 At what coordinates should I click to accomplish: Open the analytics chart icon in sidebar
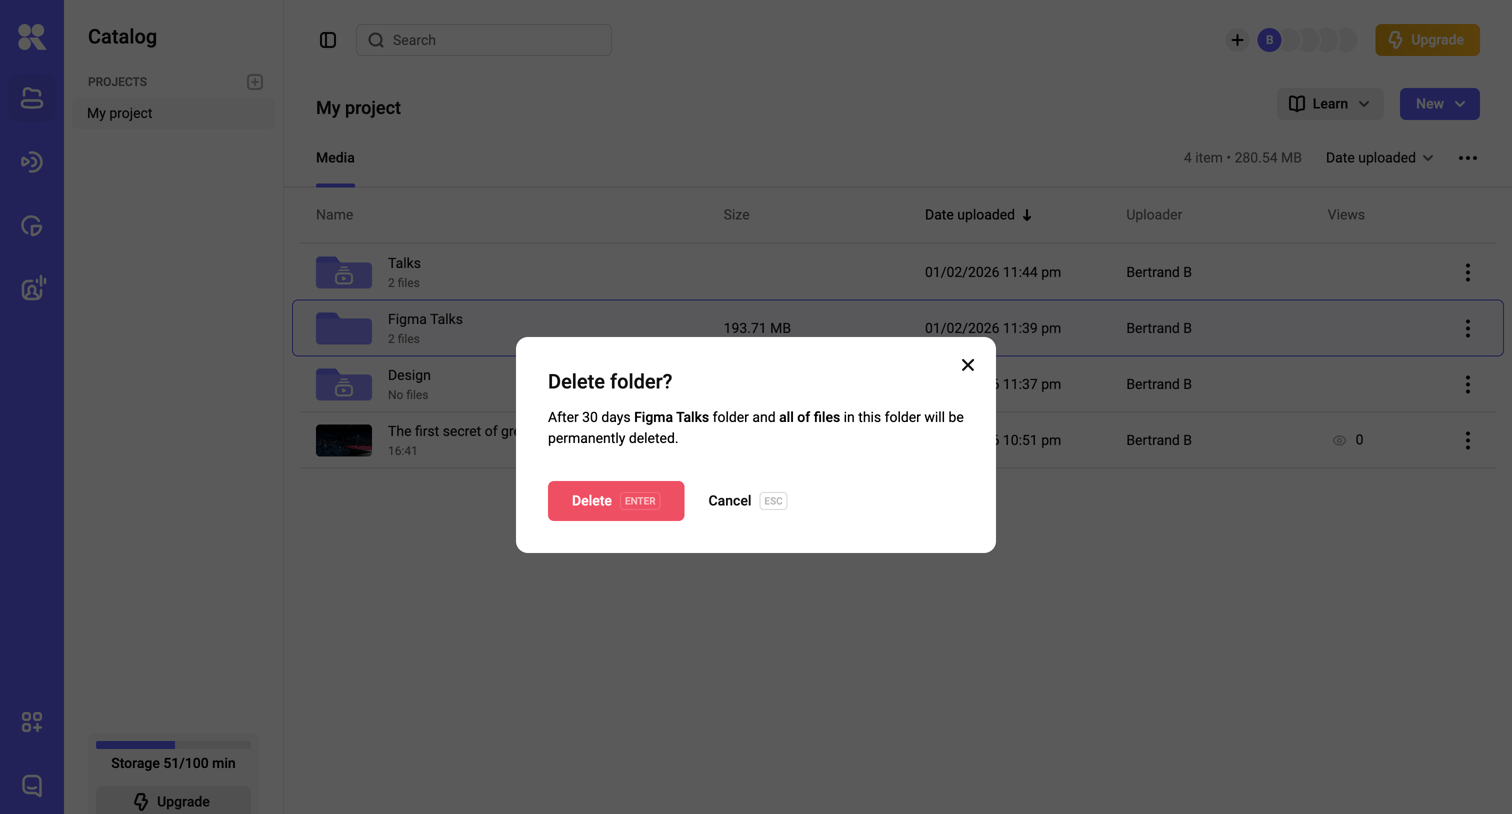pos(32,226)
